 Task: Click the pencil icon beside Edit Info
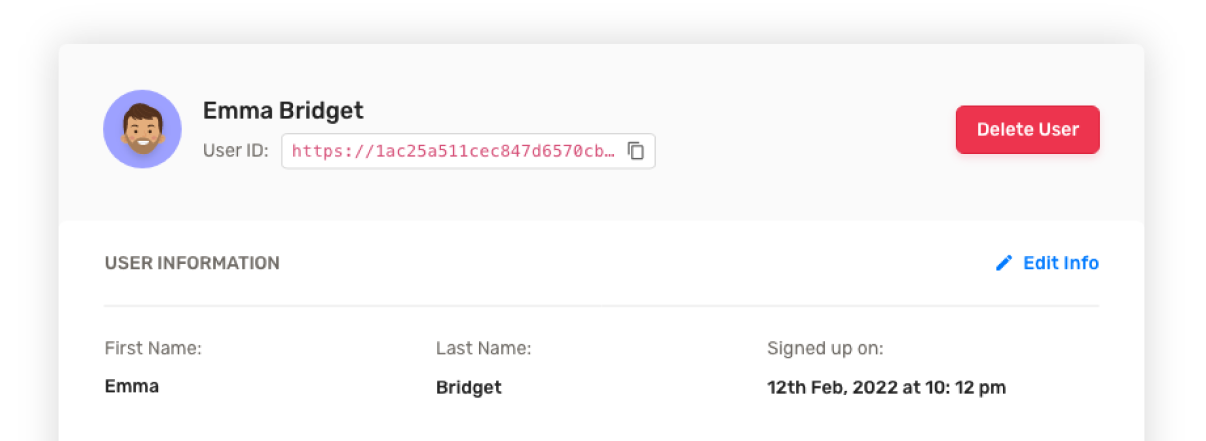[x=1004, y=263]
